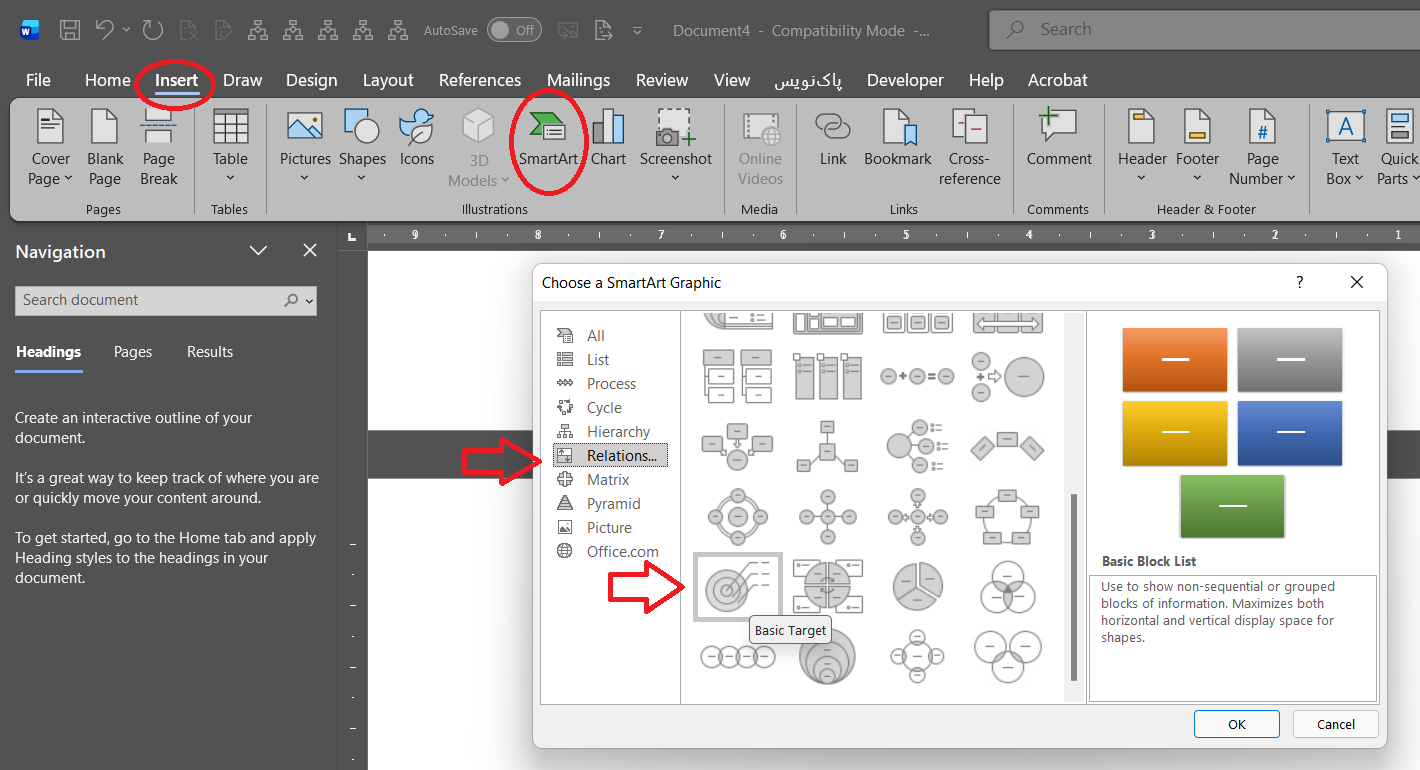Toggle AutoSave off or on

514,30
